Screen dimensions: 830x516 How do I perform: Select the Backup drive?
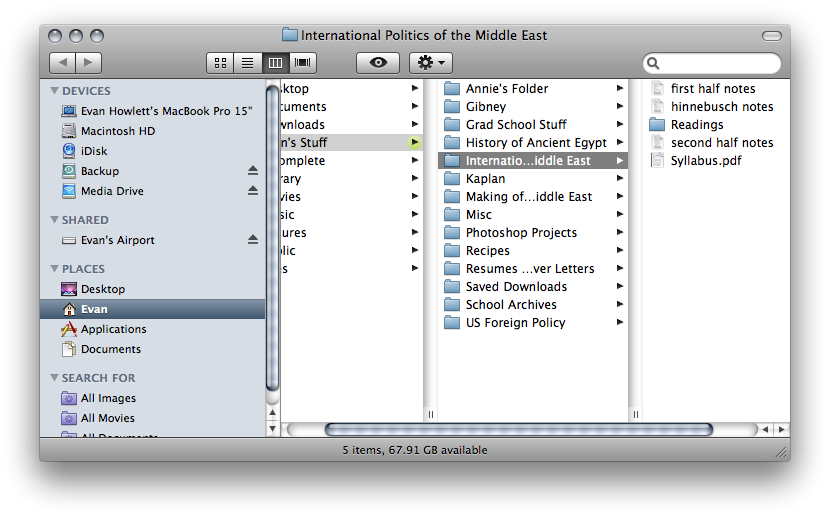tap(152, 171)
